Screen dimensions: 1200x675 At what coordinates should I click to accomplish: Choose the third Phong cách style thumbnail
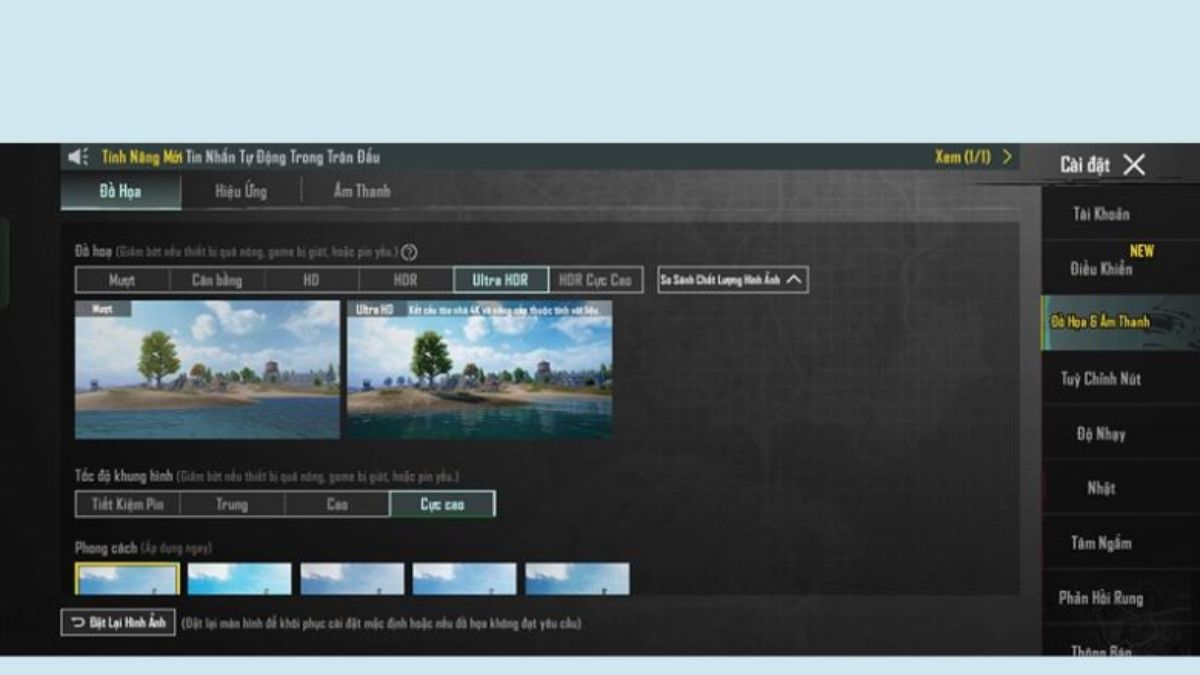click(x=352, y=579)
